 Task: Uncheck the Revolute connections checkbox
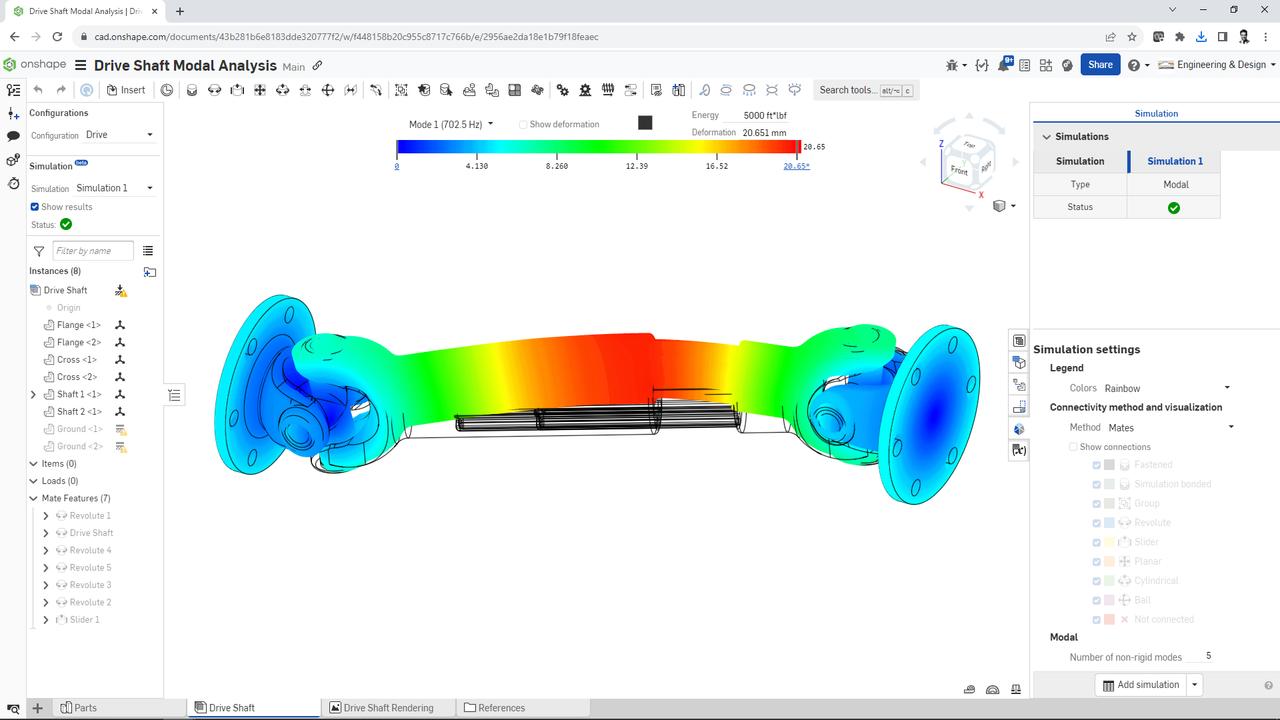[x=1096, y=522]
